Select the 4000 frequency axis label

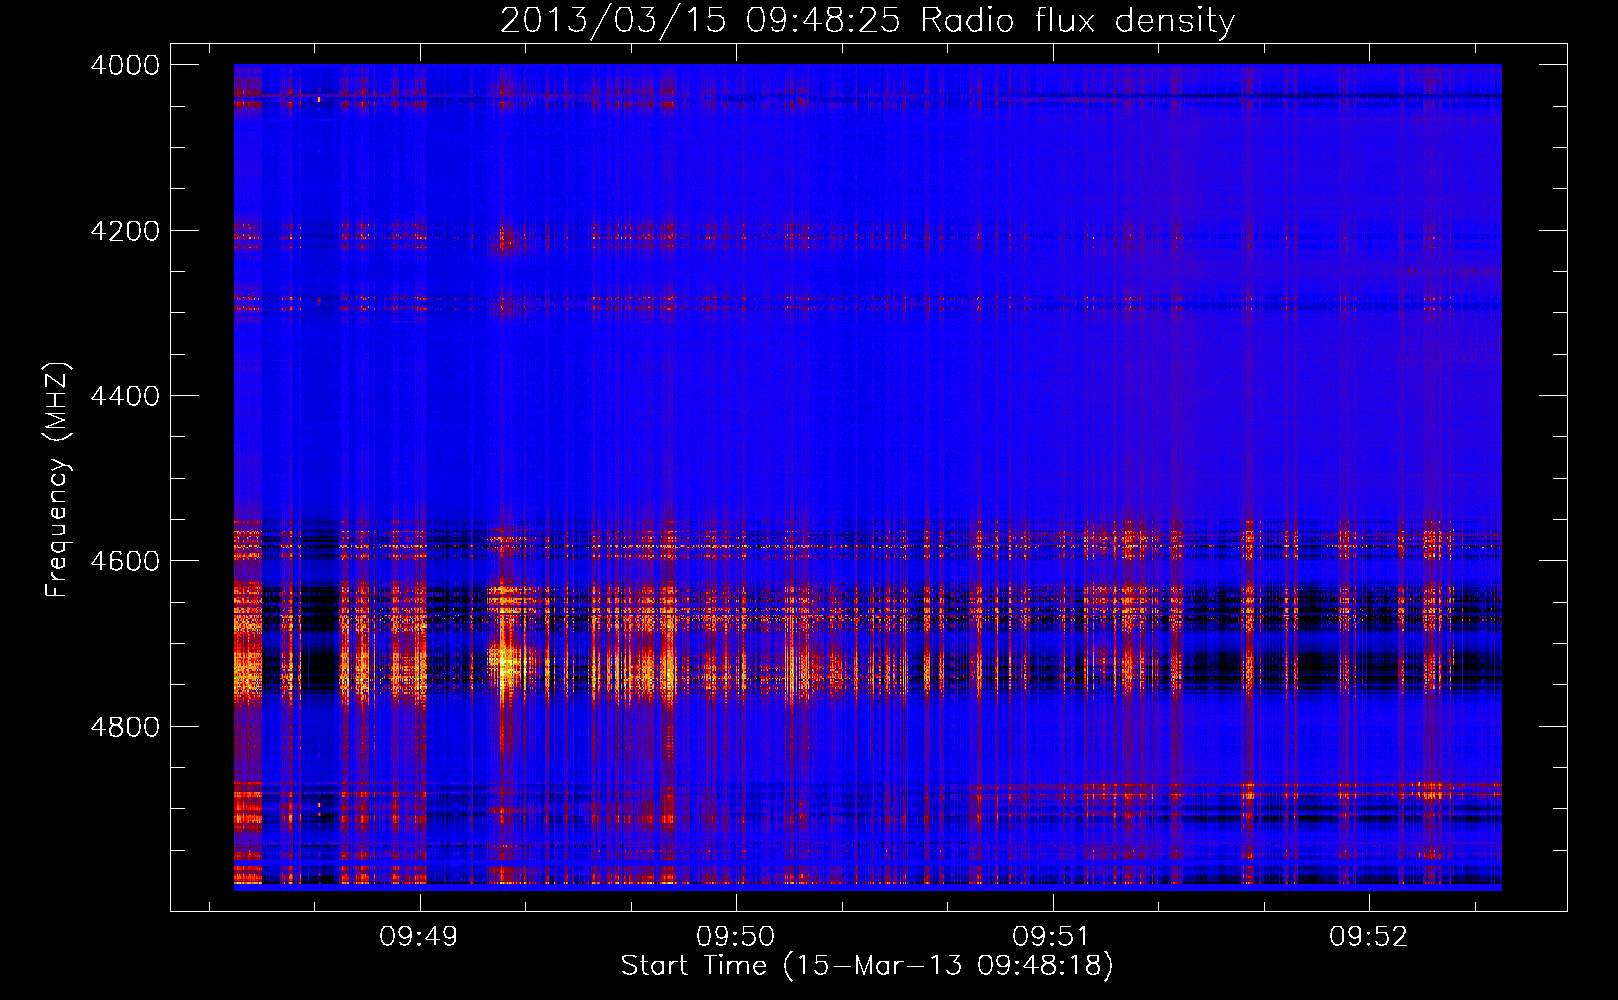[x=125, y=65]
